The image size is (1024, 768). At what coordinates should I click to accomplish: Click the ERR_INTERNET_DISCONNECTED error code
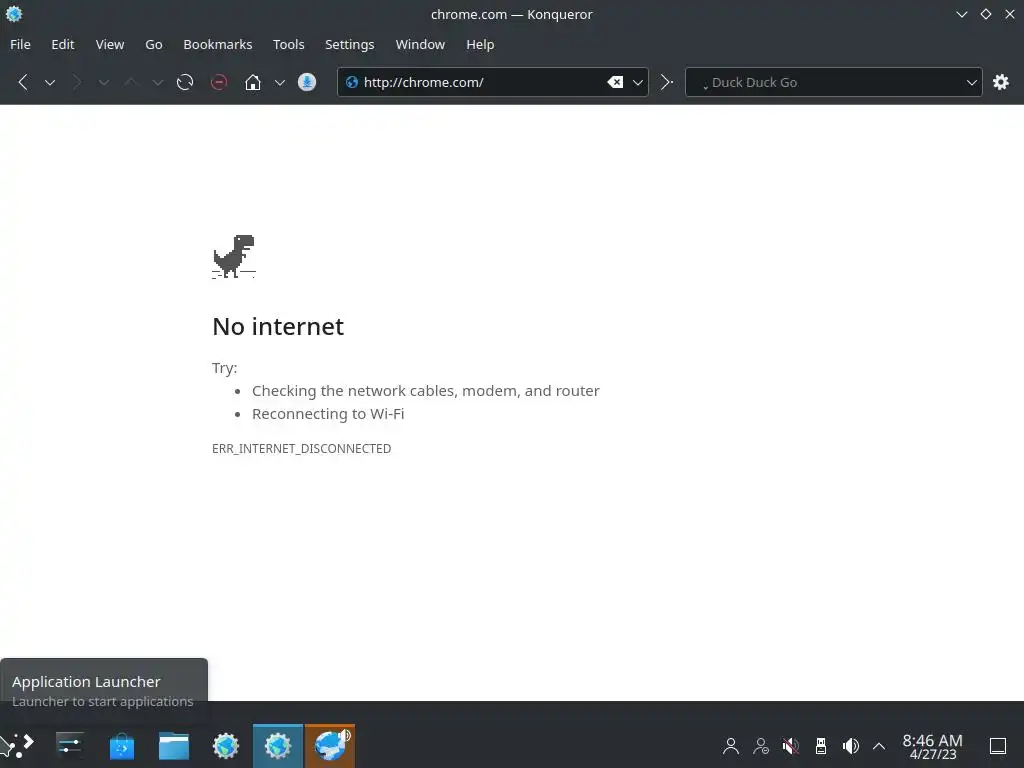[x=302, y=449]
